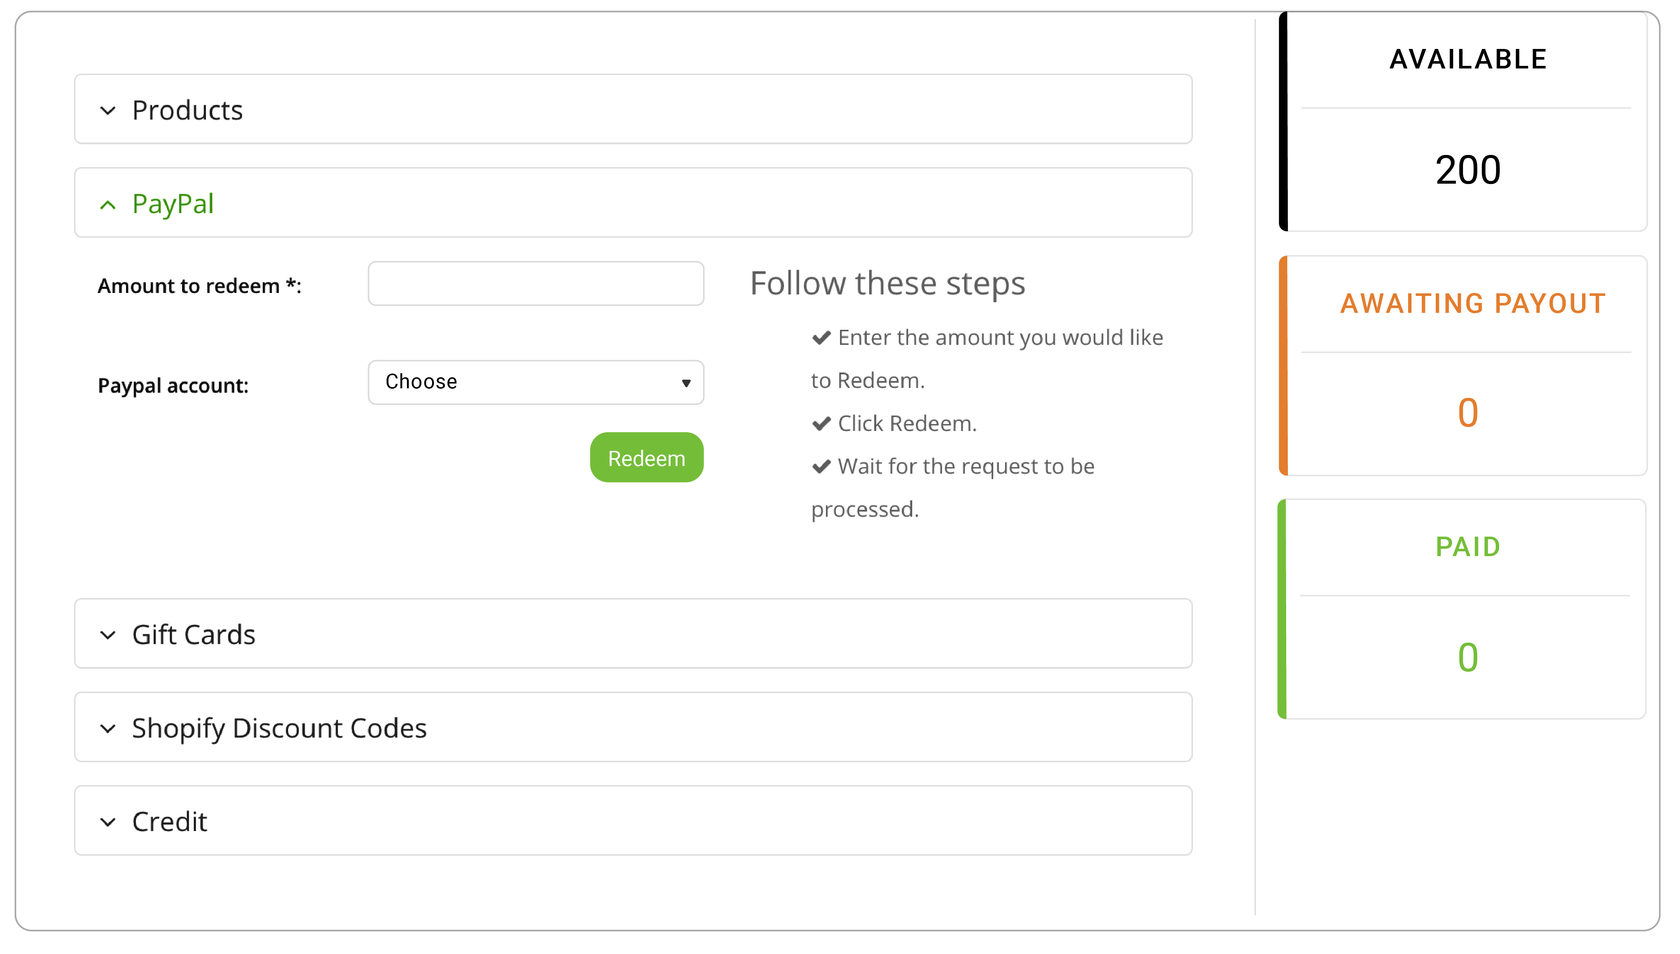Select Shopify Discount Codes heading
Image resolution: width=1680 pixels, height=954 pixels.
279,728
